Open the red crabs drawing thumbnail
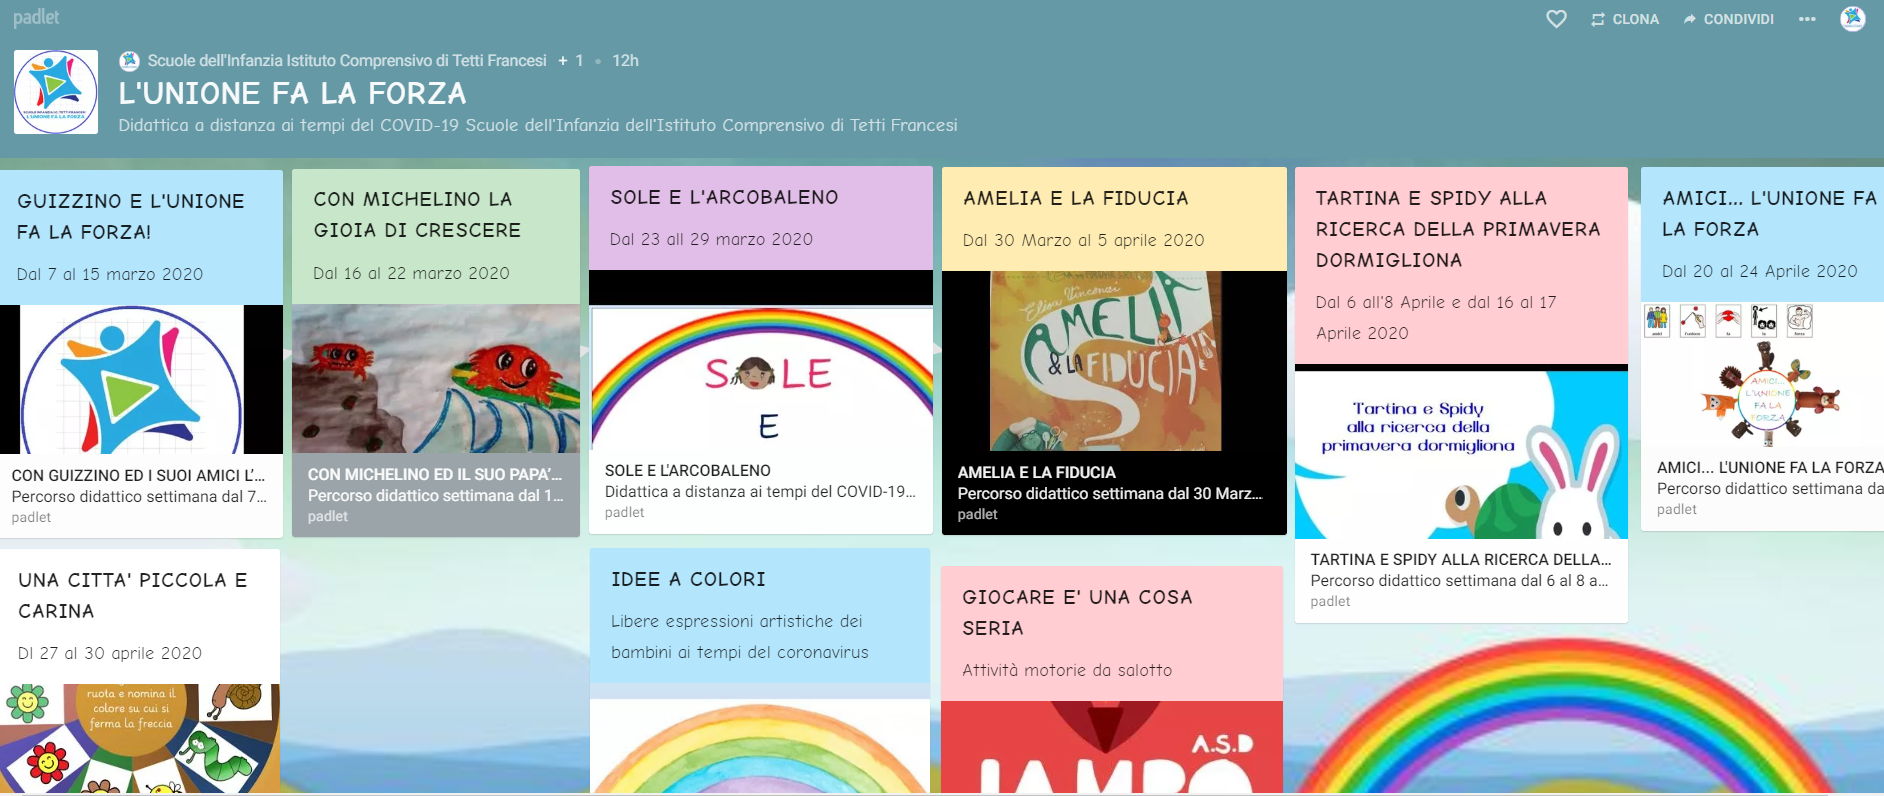The height and width of the screenshot is (796, 1884). point(436,378)
